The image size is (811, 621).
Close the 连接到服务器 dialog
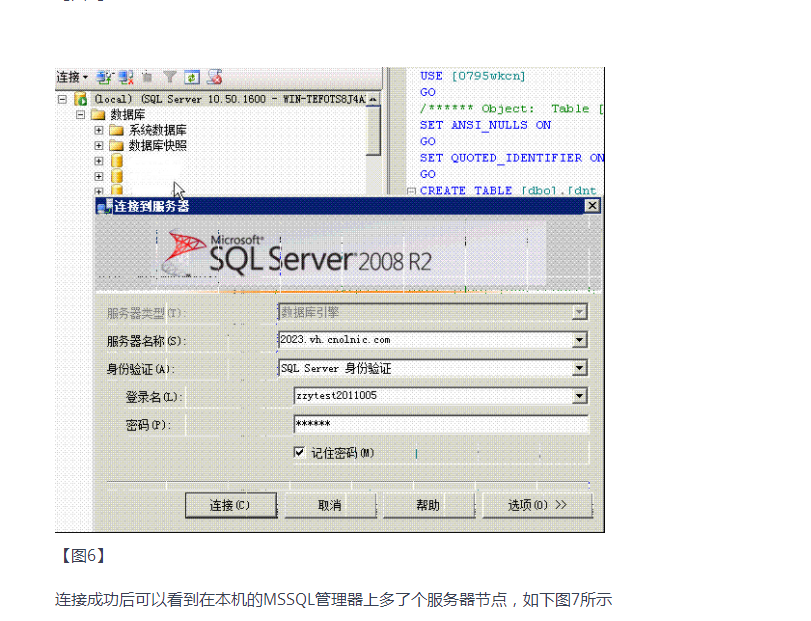[592, 206]
